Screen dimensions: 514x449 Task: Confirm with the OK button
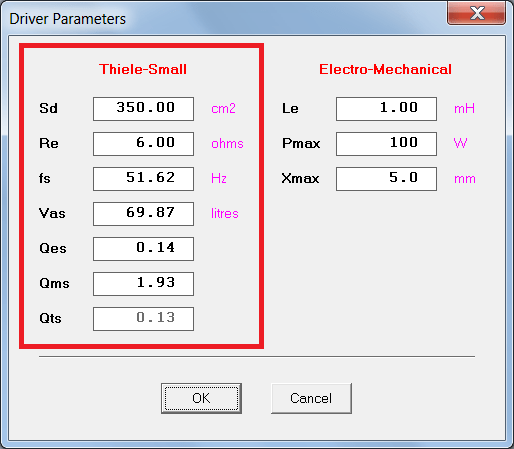point(201,398)
